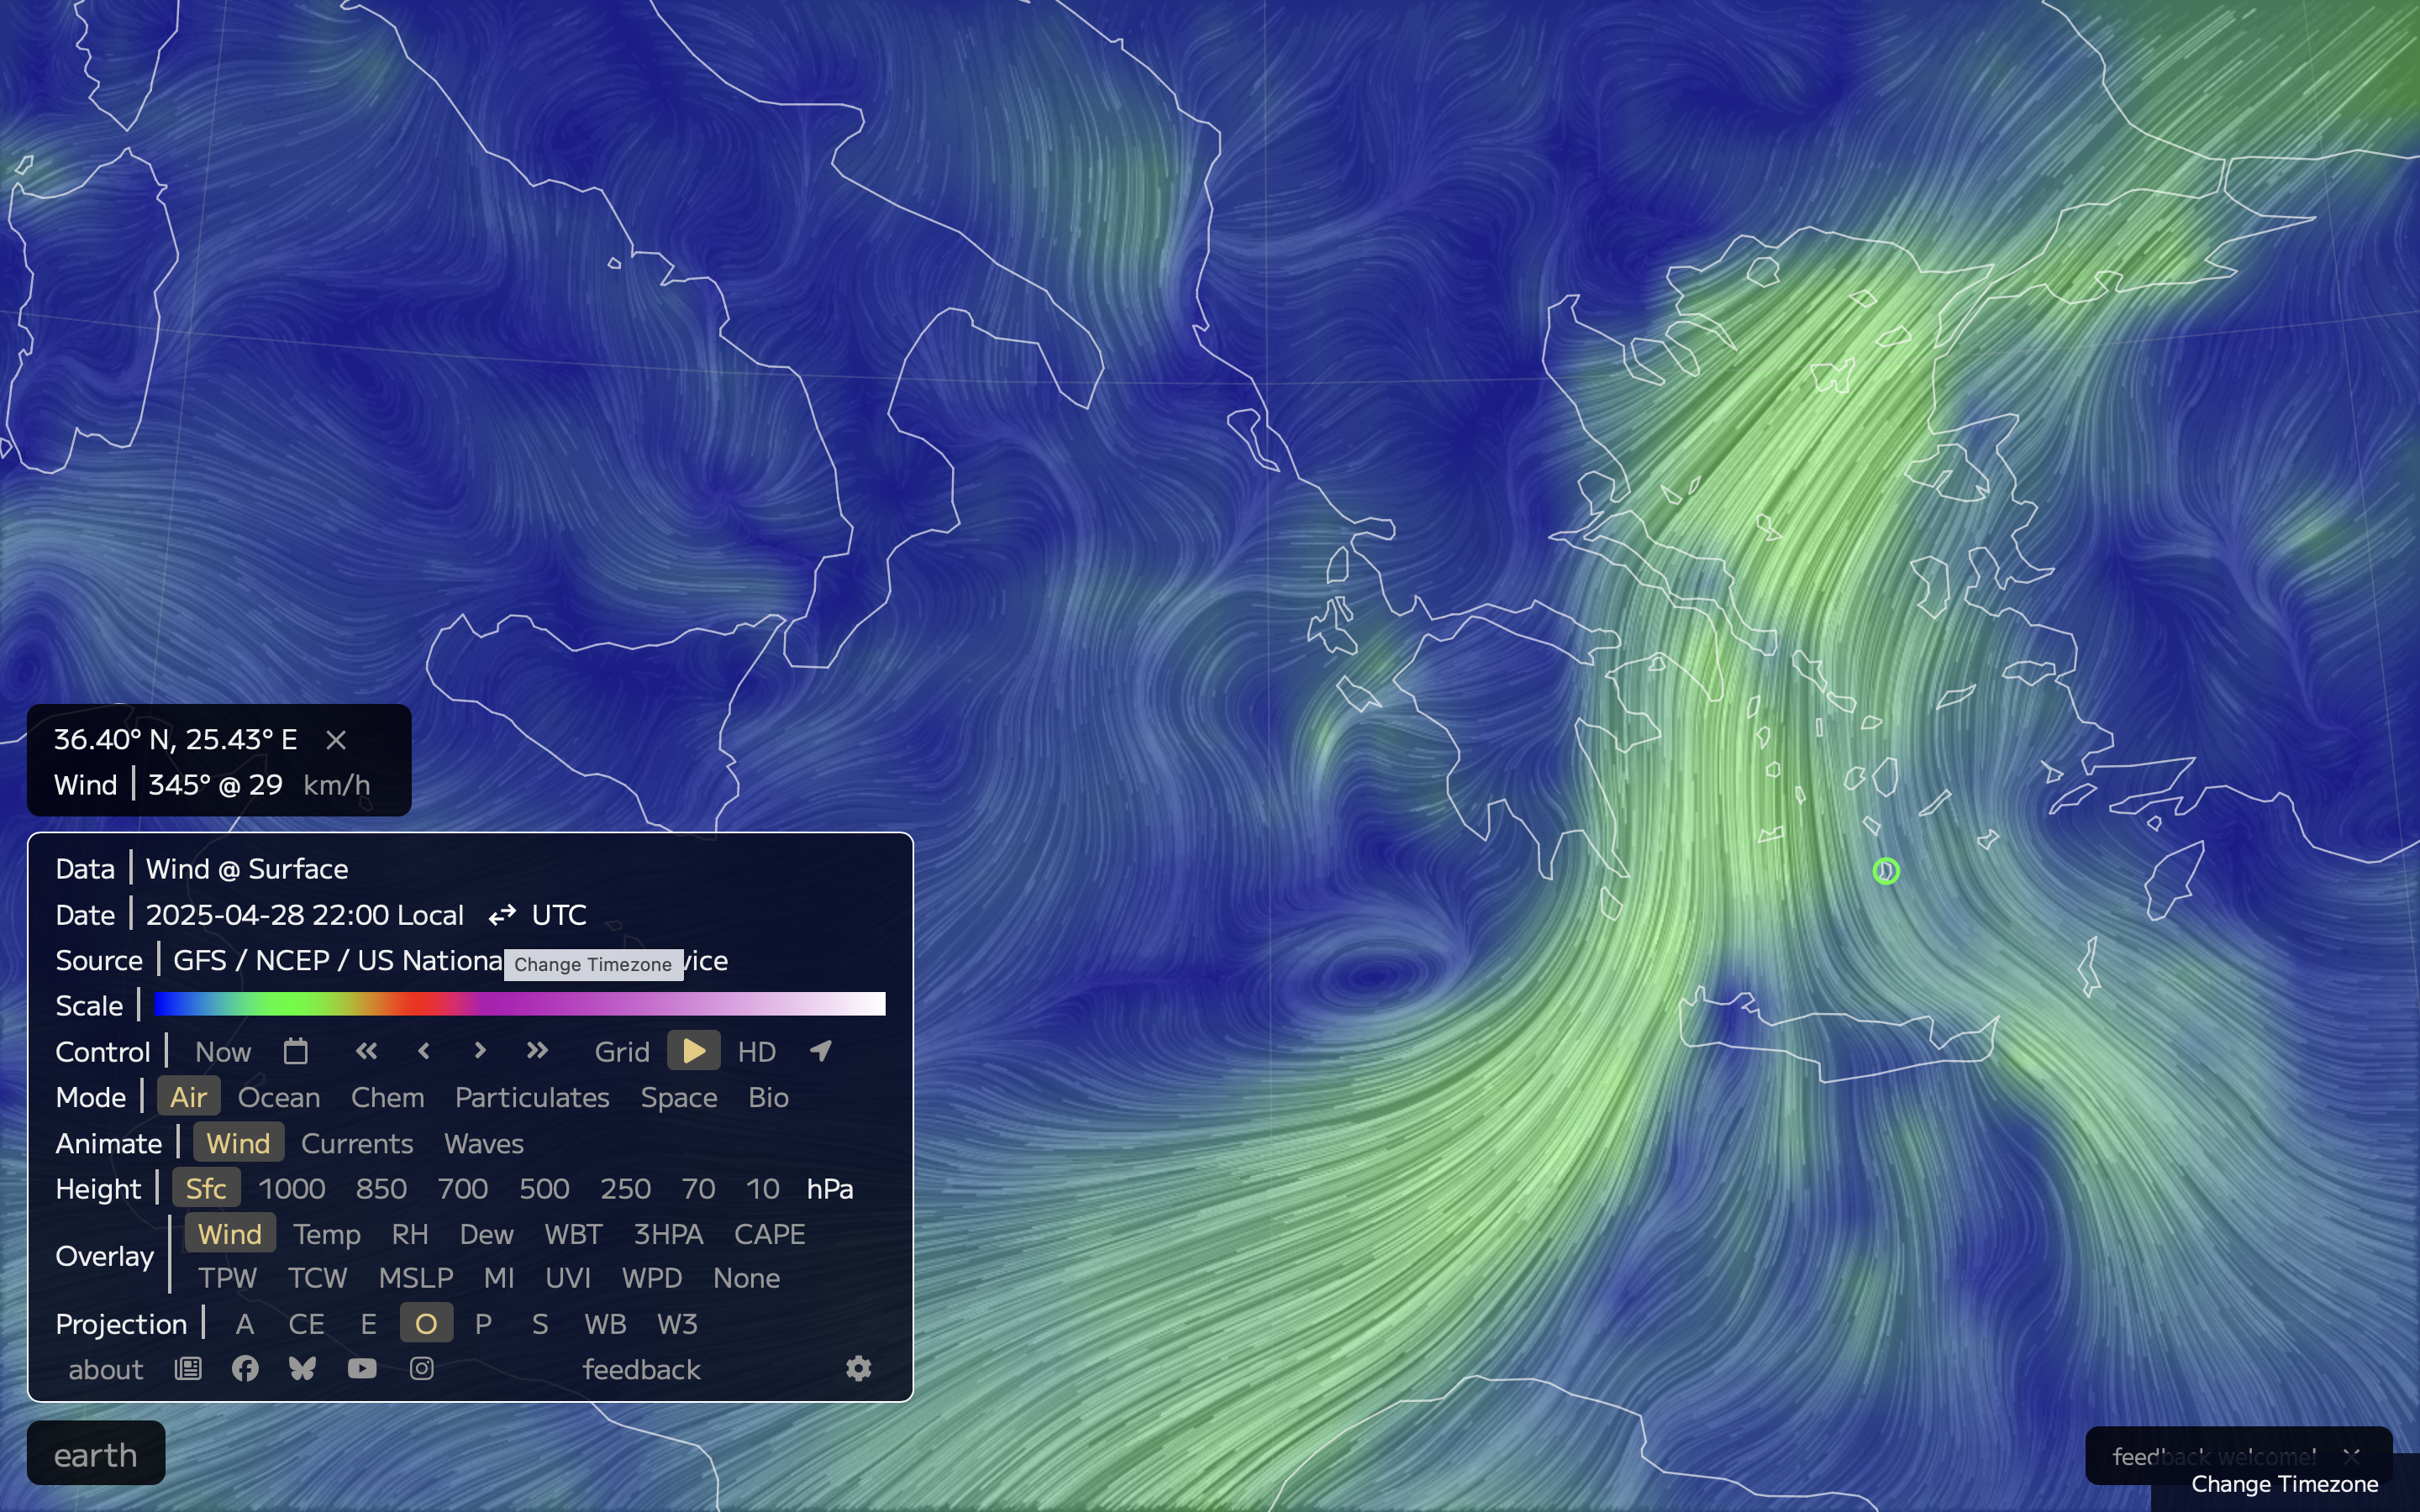The image size is (2420, 1512).
Task: Step forward one time increment
Action: coord(480,1051)
